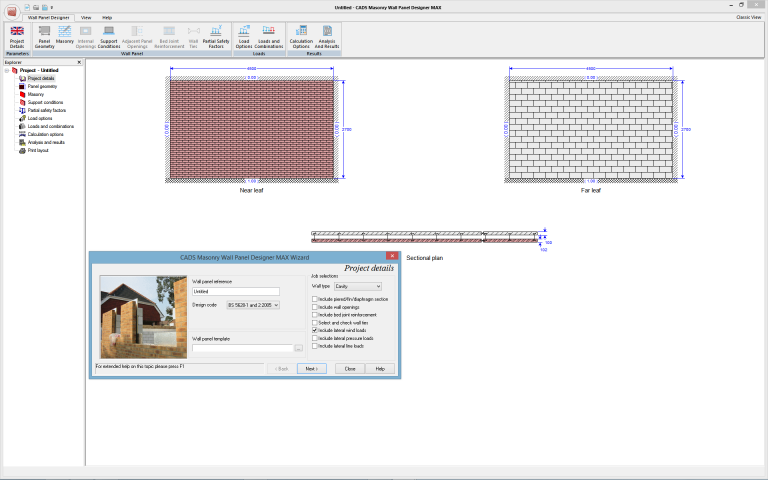Click the Near leaf wall drawing
768x480 pixels.
pos(252,129)
